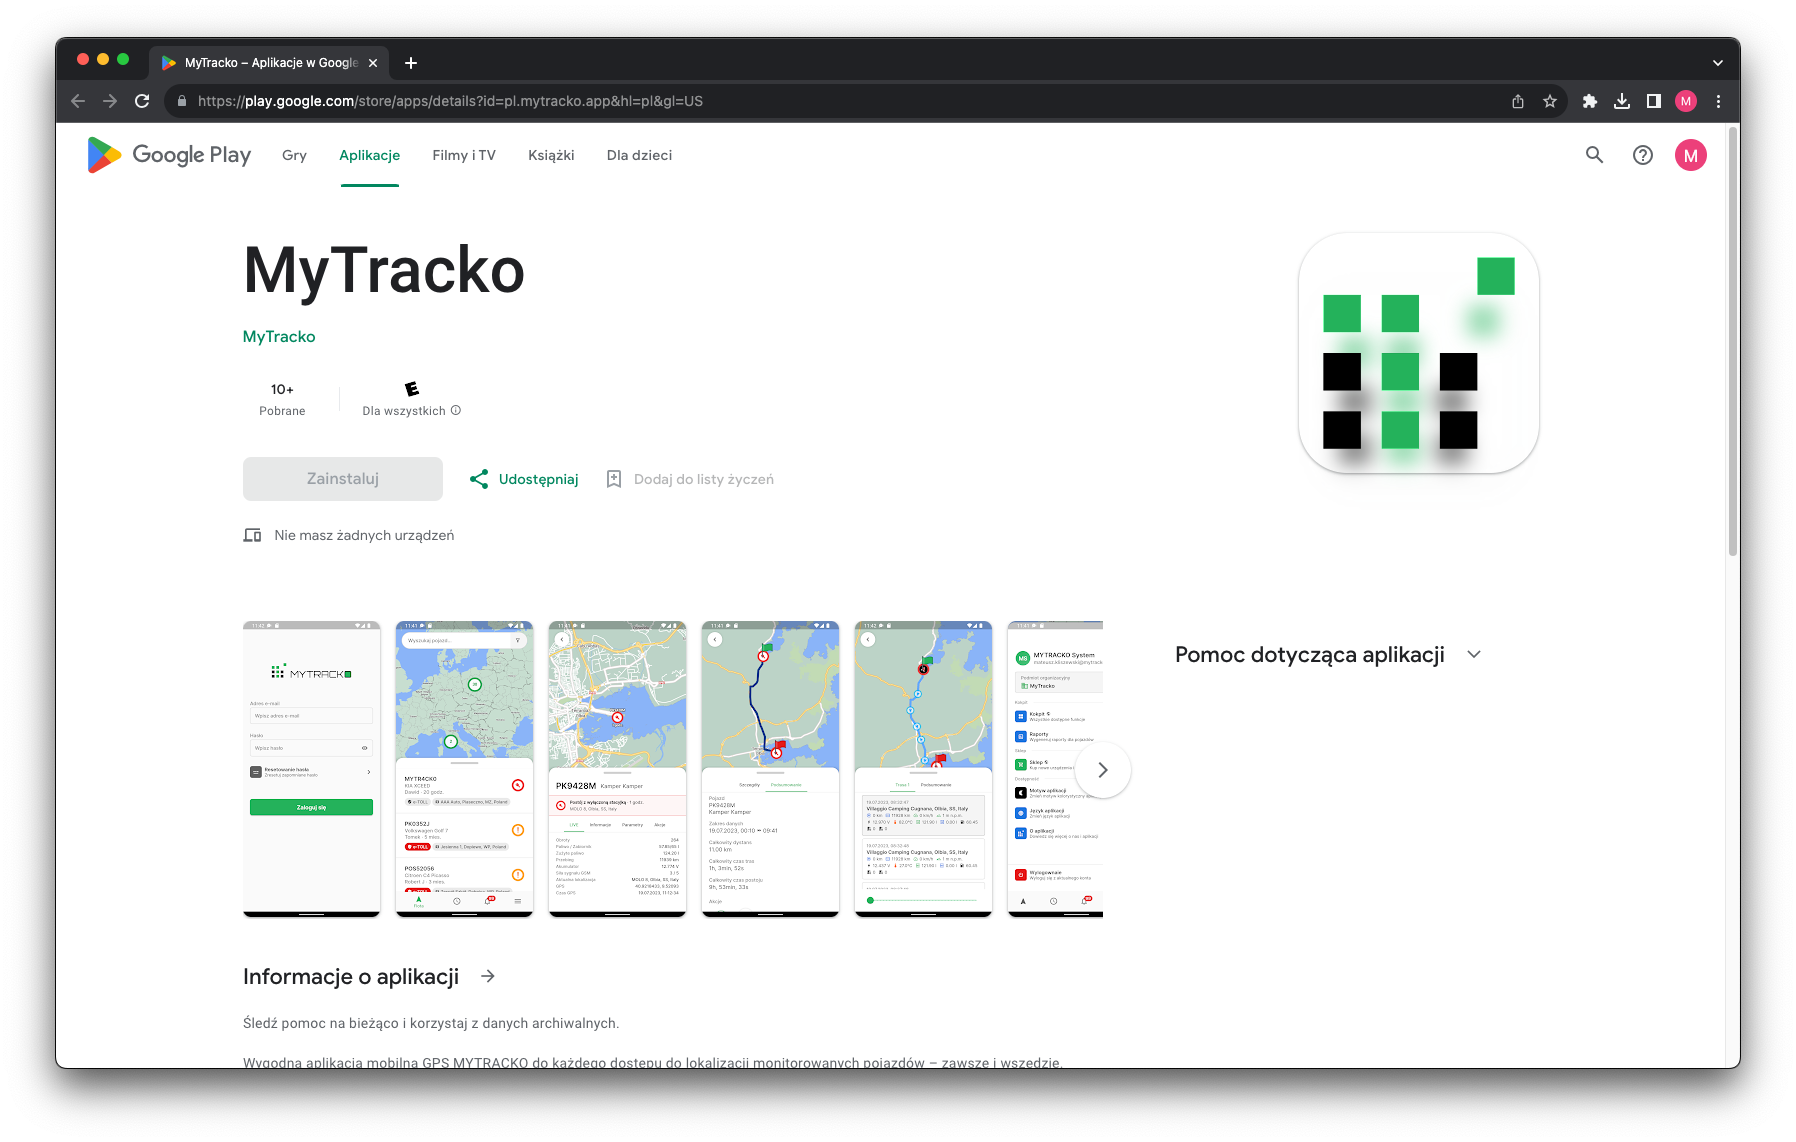
Task: Click the Zainstaluj button
Action: [x=343, y=479]
